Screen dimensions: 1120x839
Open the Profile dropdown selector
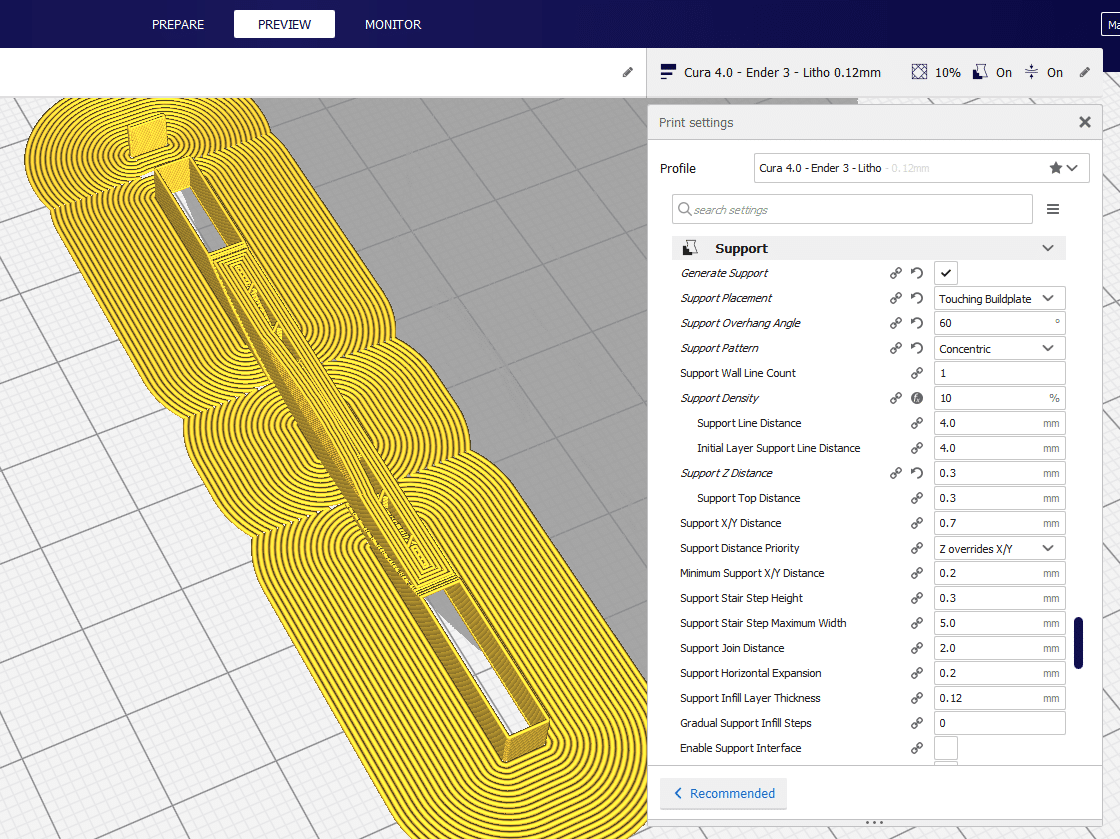(921, 168)
